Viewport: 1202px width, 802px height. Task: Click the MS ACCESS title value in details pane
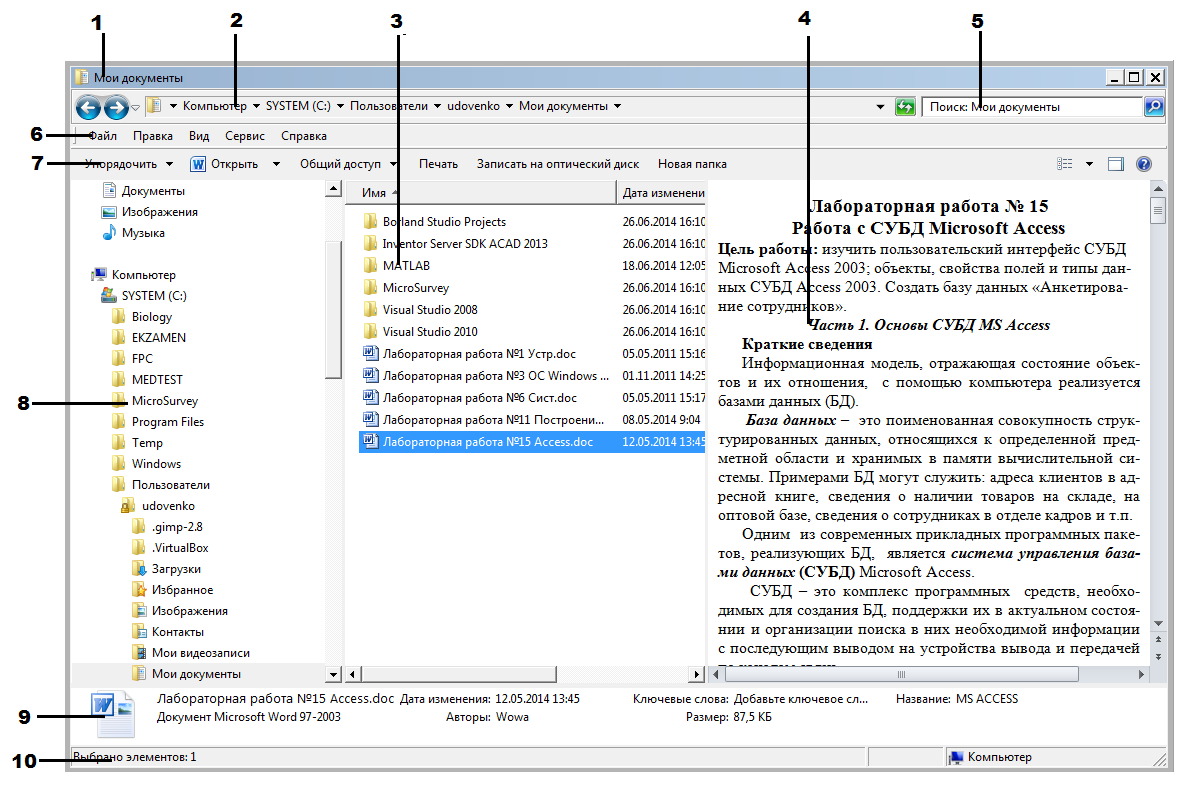coord(987,699)
